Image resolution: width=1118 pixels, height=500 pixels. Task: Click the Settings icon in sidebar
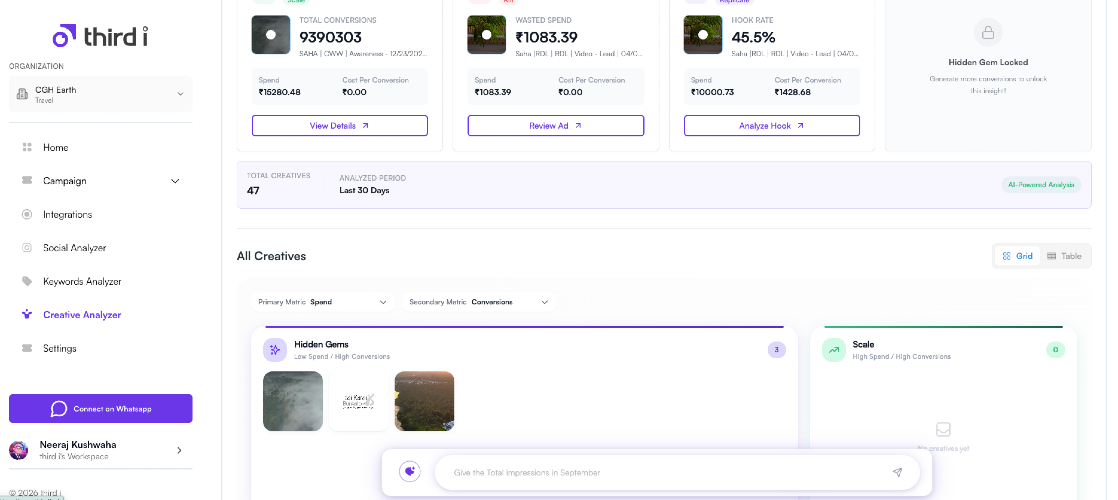pos(26,348)
